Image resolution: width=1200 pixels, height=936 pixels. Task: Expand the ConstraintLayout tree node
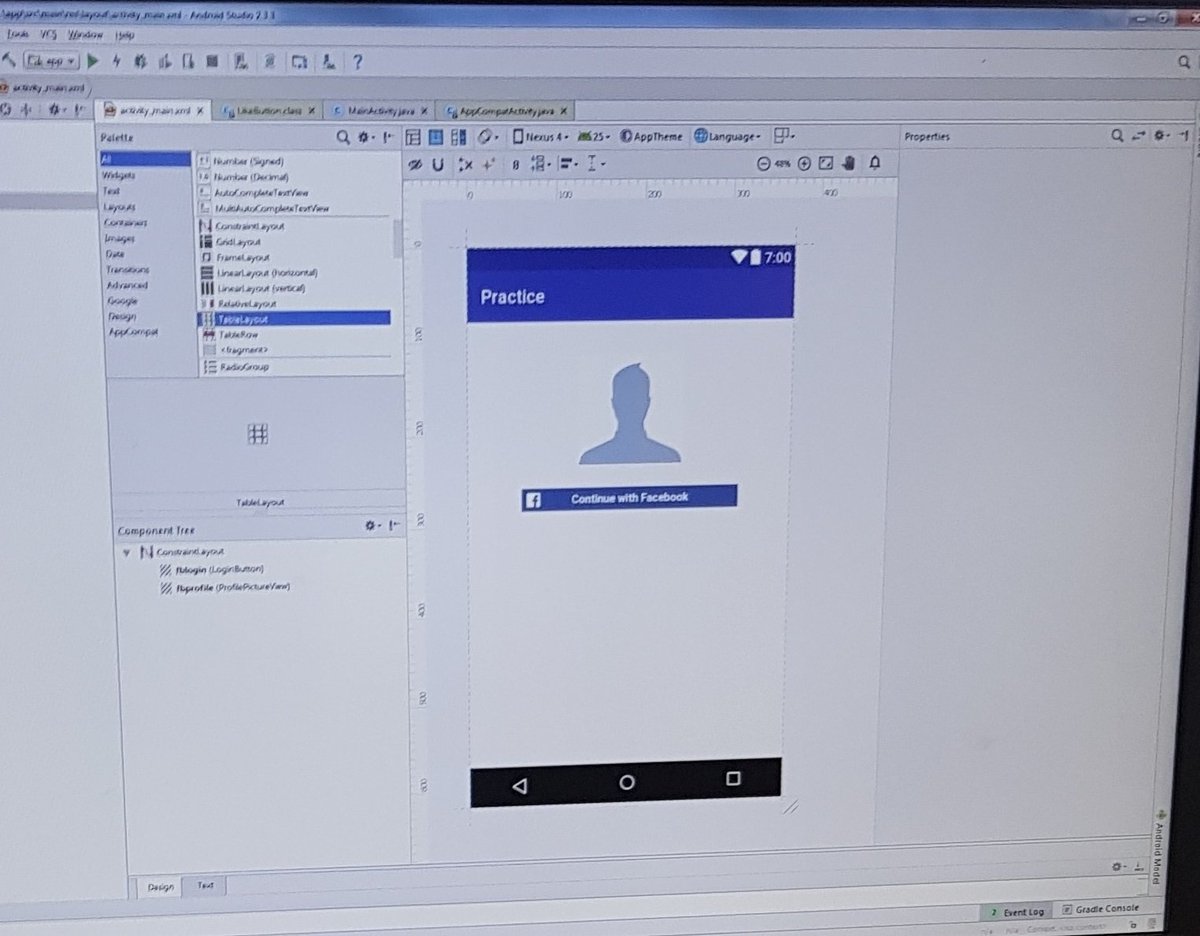click(127, 552)
